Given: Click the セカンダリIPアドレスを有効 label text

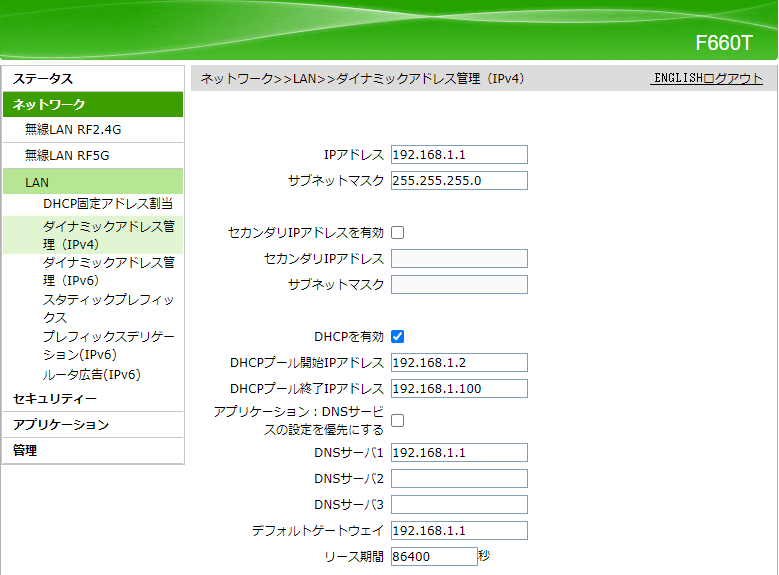Looking at the screenshot, I should (x=306, y=233).
